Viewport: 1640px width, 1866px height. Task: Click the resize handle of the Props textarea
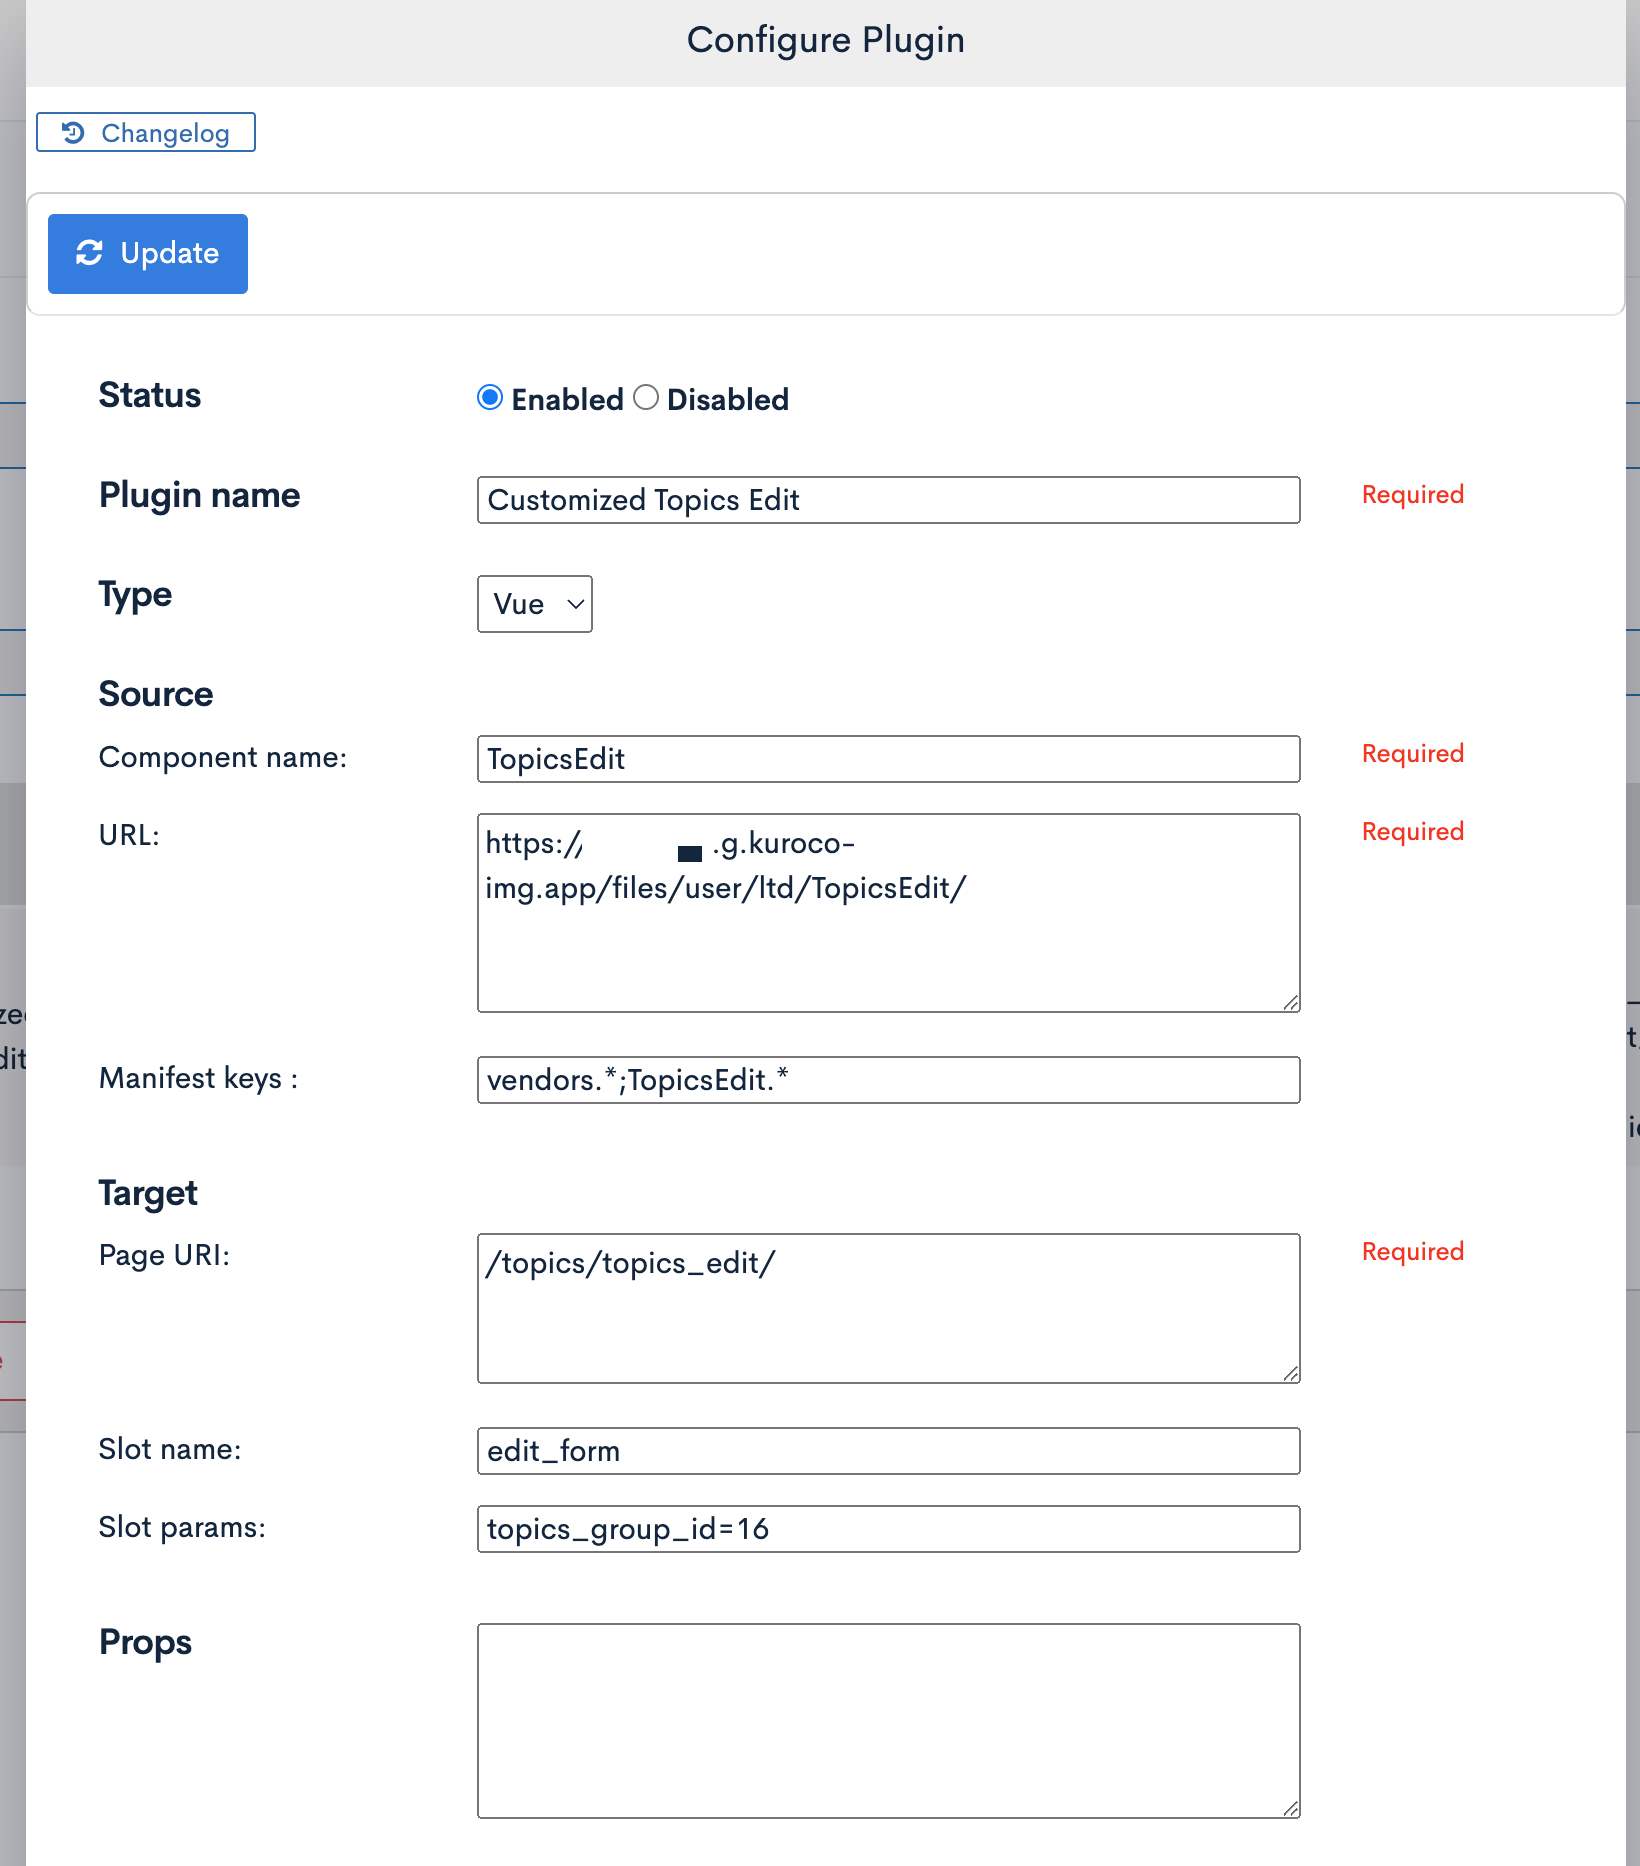click(1292, 1807)
